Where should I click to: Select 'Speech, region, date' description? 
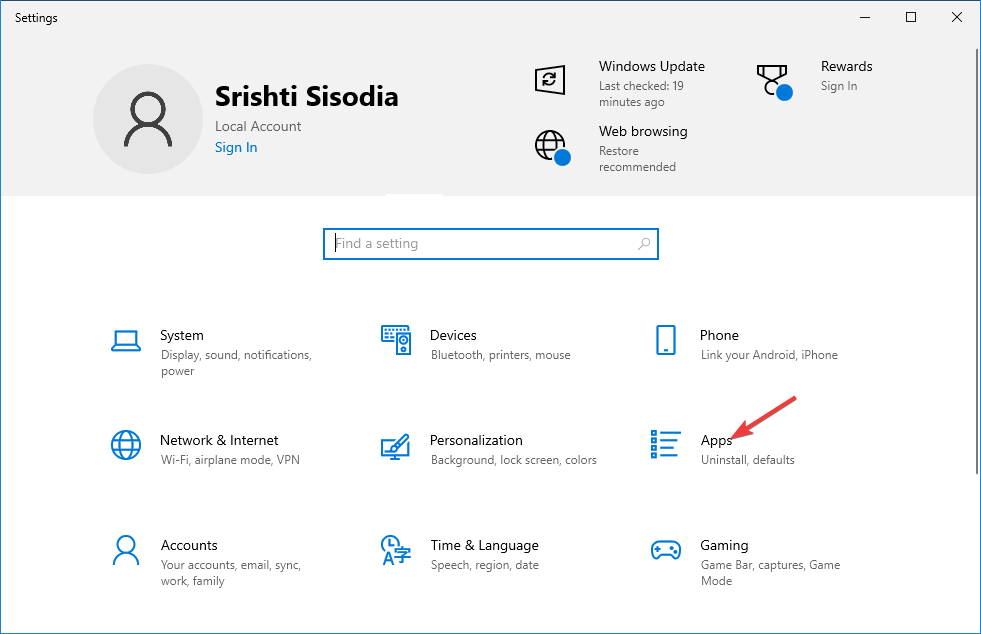point(484,565)
